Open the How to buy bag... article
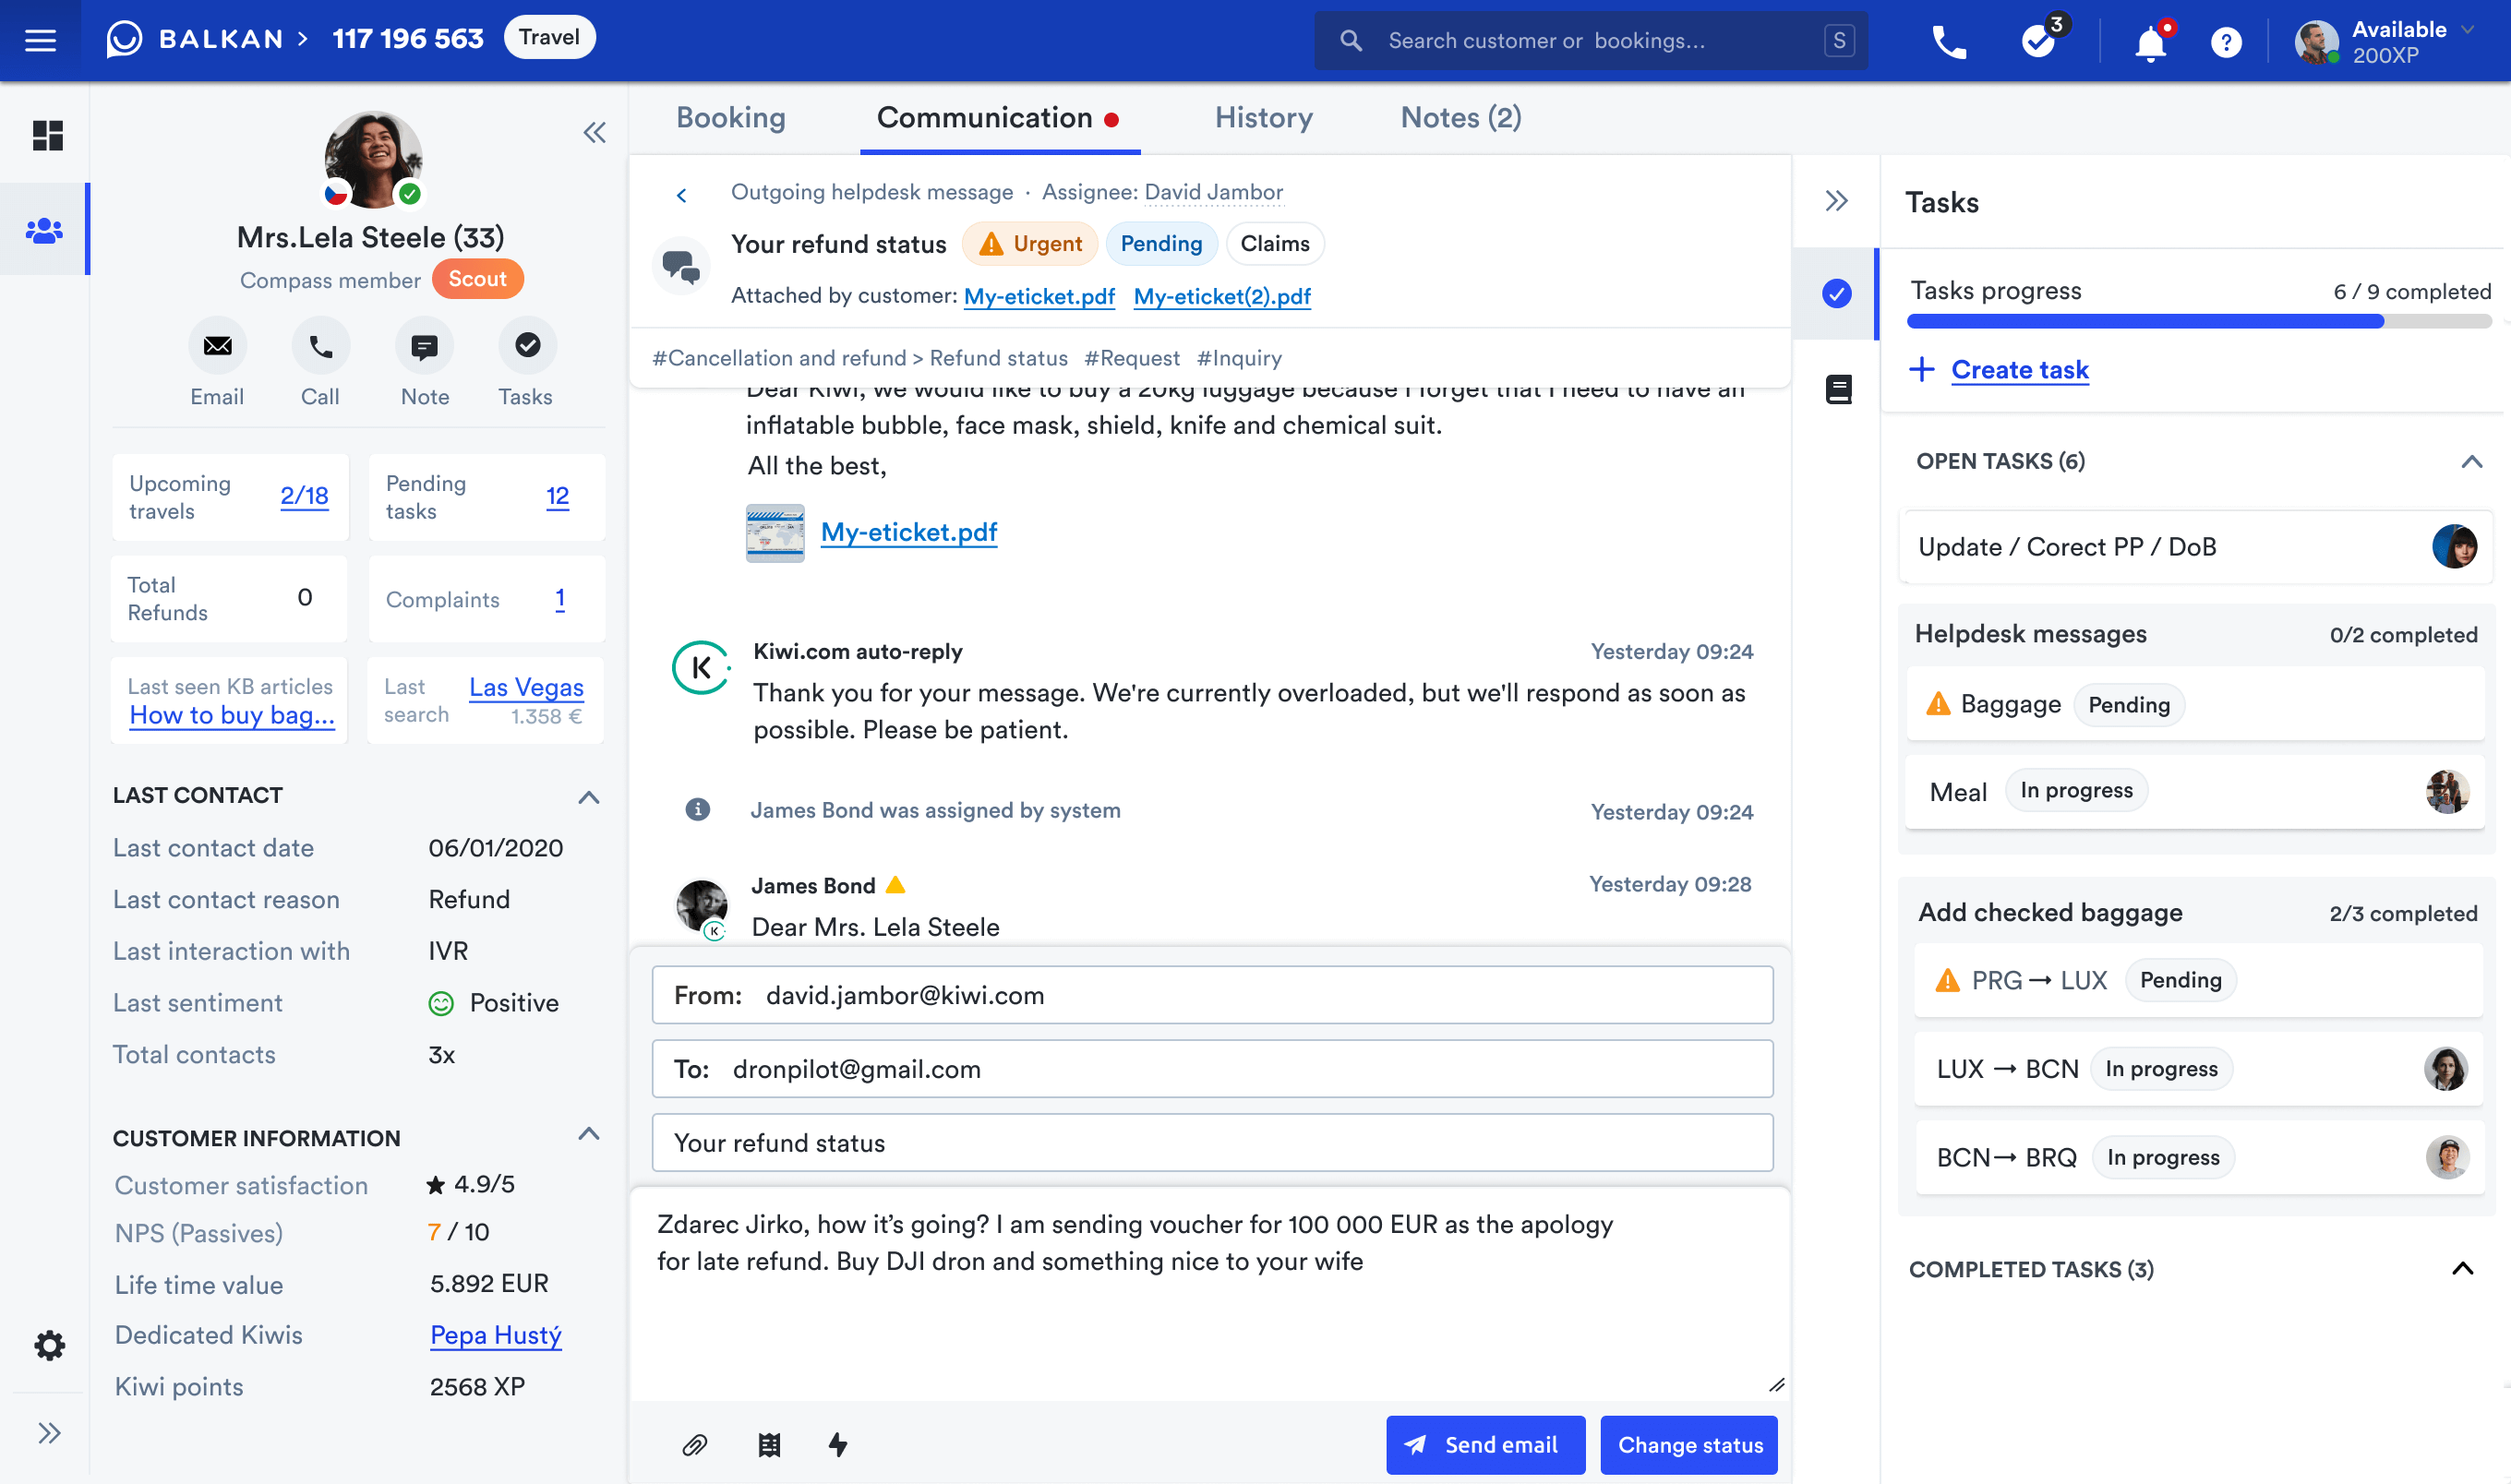The height and width of the screenshot is (1484, 2511). coord(232,715)
